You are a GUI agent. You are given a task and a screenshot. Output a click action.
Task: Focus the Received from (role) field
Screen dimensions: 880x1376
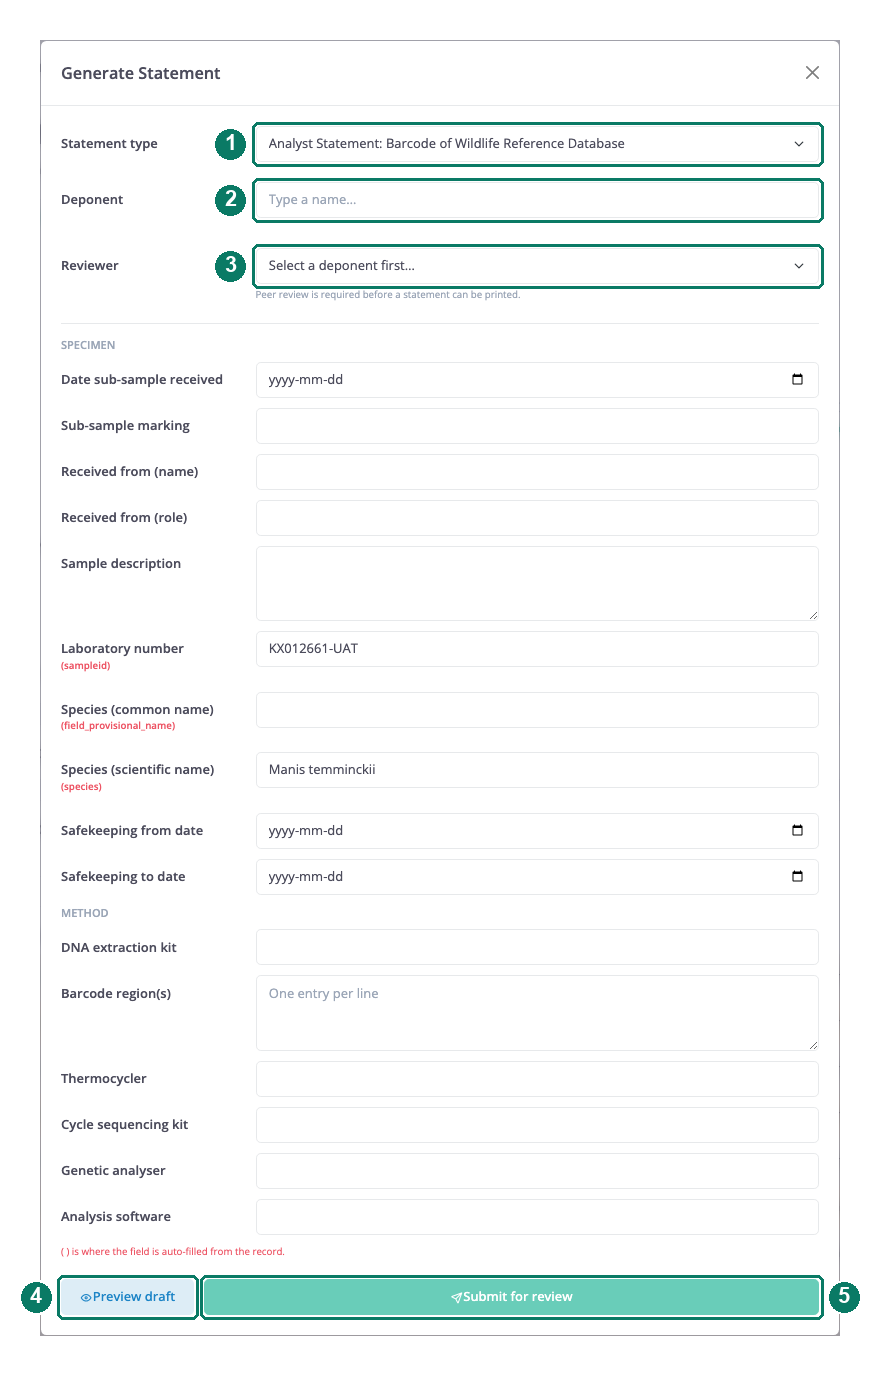[x=537, y=518]
